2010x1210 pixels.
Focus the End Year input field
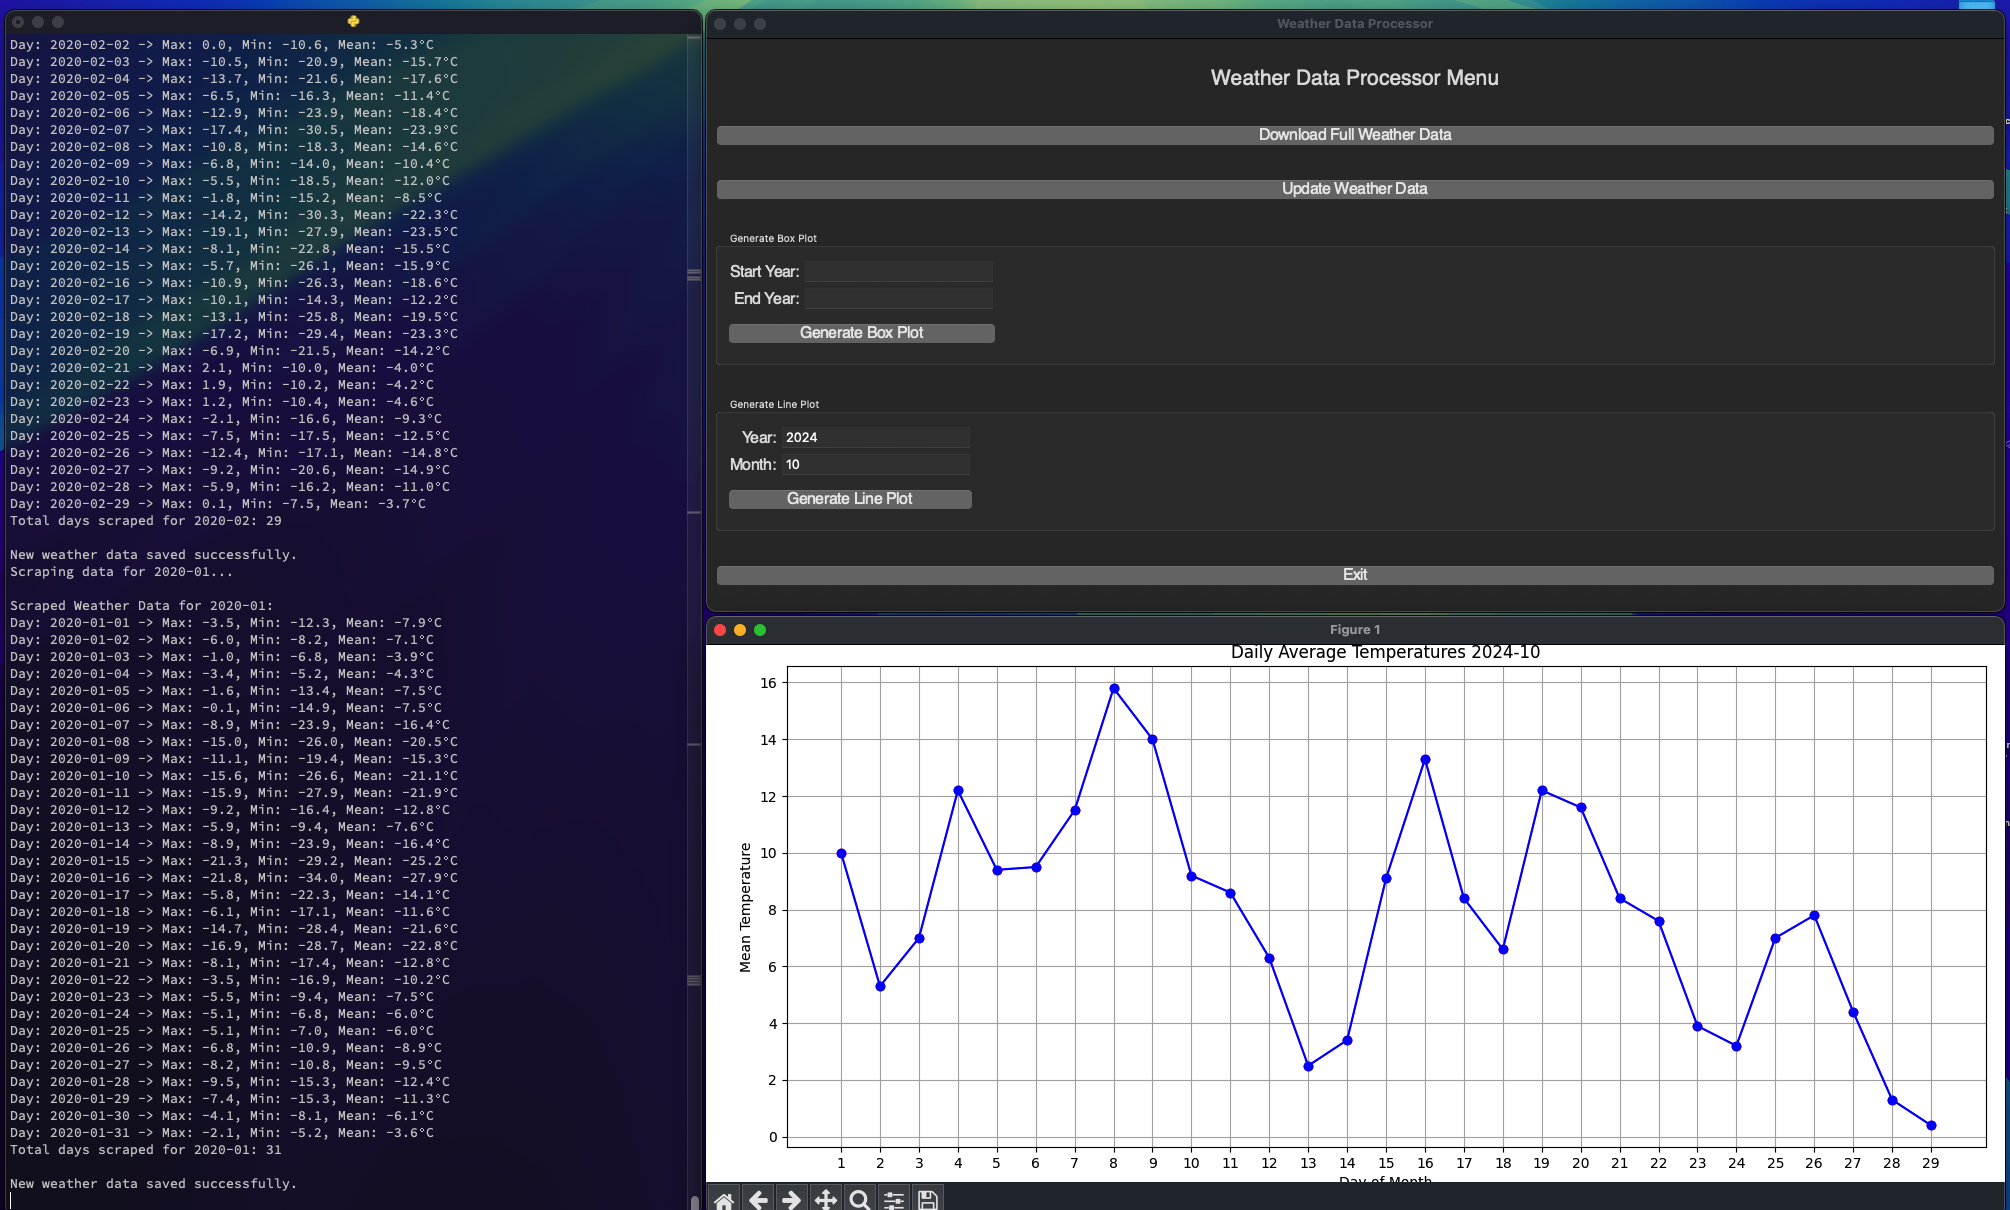(x=899, y=299)
